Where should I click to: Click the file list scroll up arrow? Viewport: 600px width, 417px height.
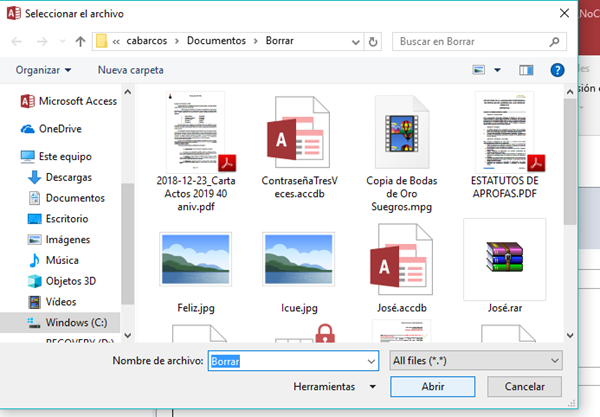point(570,92)
